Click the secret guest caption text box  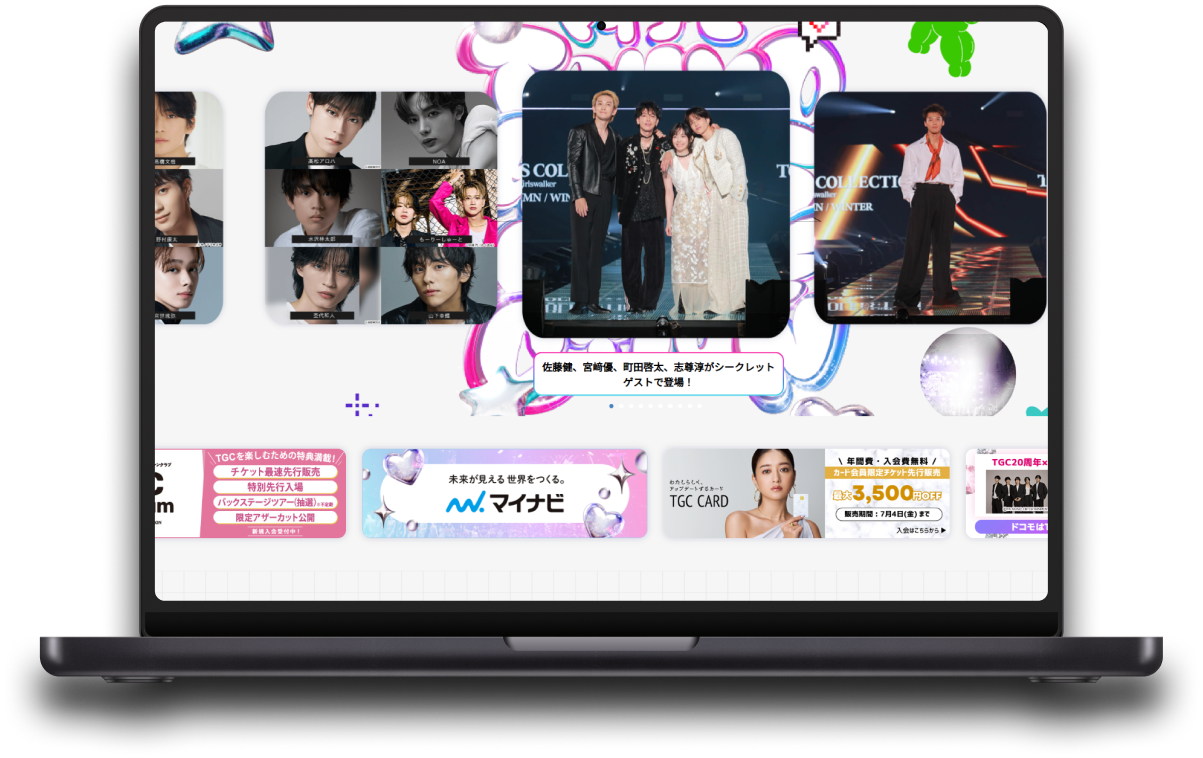pyautogui.click(x=657, y=374)
